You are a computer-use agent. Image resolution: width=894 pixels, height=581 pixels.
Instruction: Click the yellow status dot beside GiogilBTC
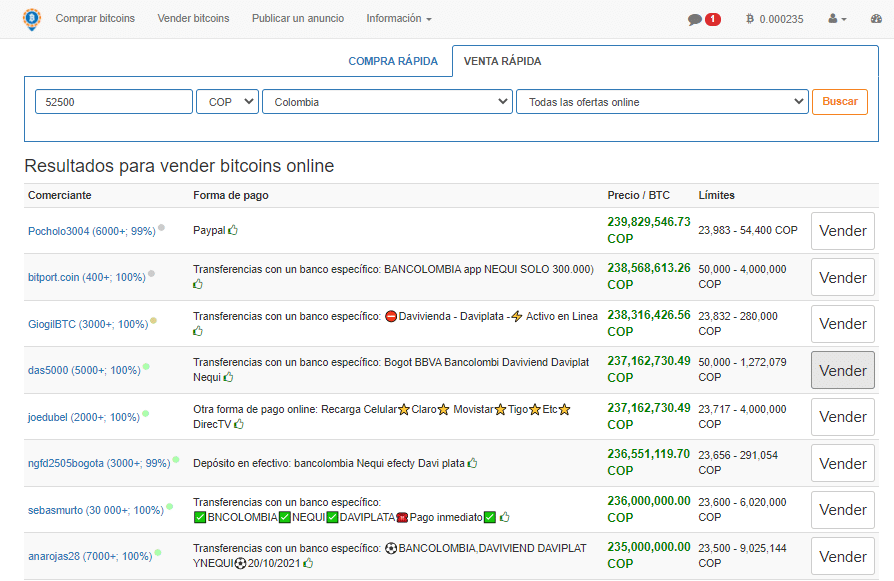tap(153, 320)
